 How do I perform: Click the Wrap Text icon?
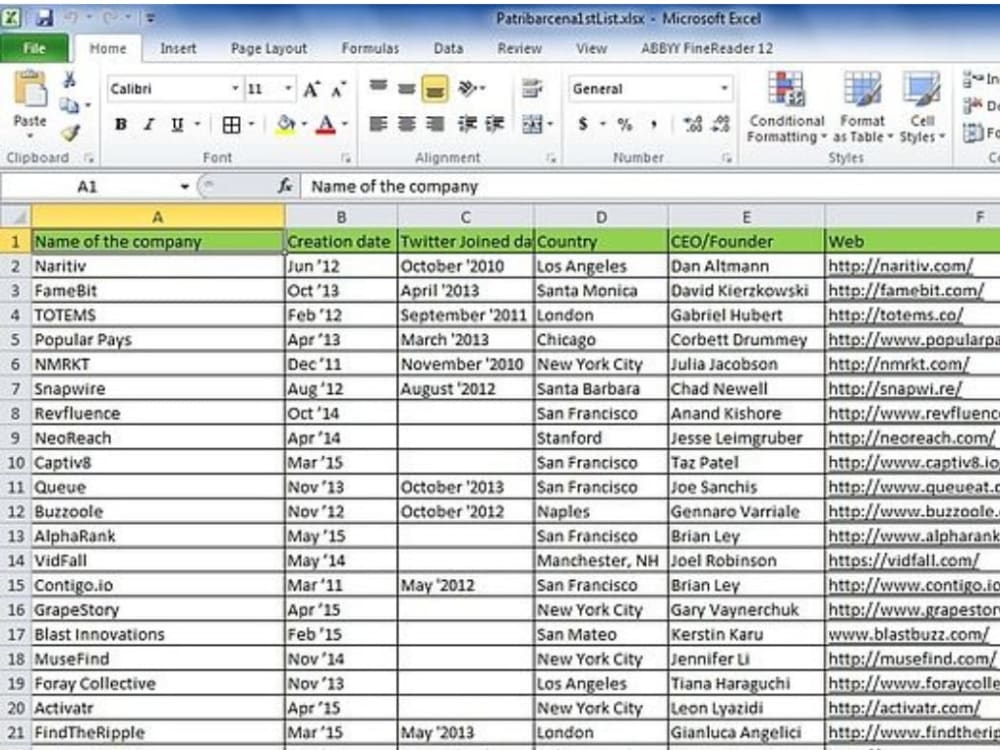coord(531,88)
